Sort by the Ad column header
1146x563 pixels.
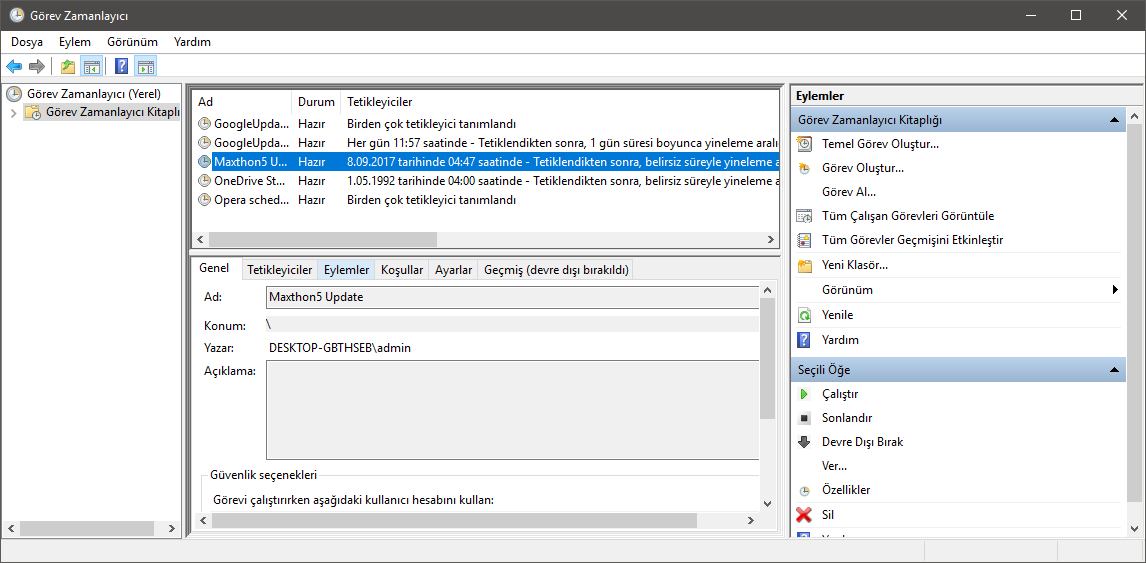point(243,102)
